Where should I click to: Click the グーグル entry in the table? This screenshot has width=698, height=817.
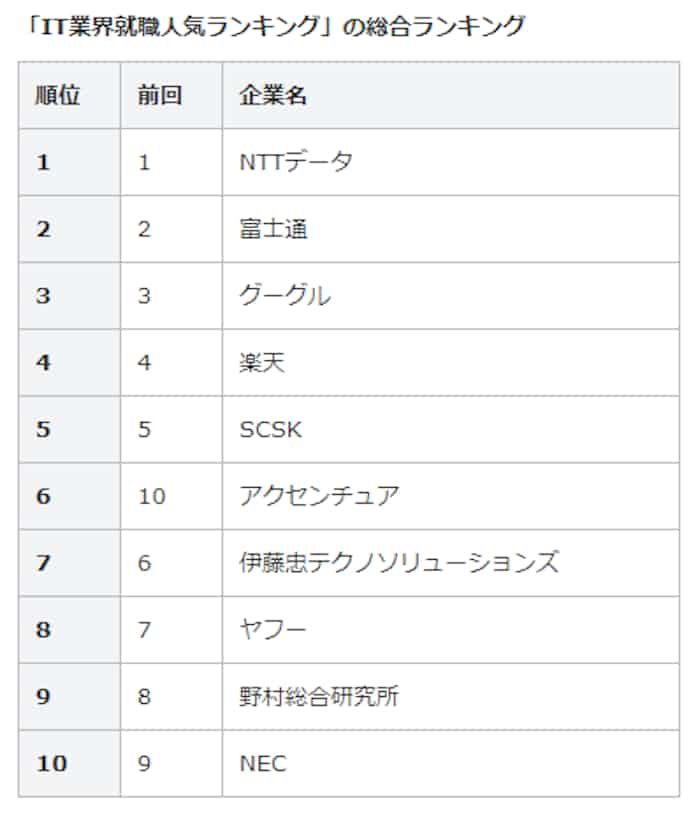(285, 296)
